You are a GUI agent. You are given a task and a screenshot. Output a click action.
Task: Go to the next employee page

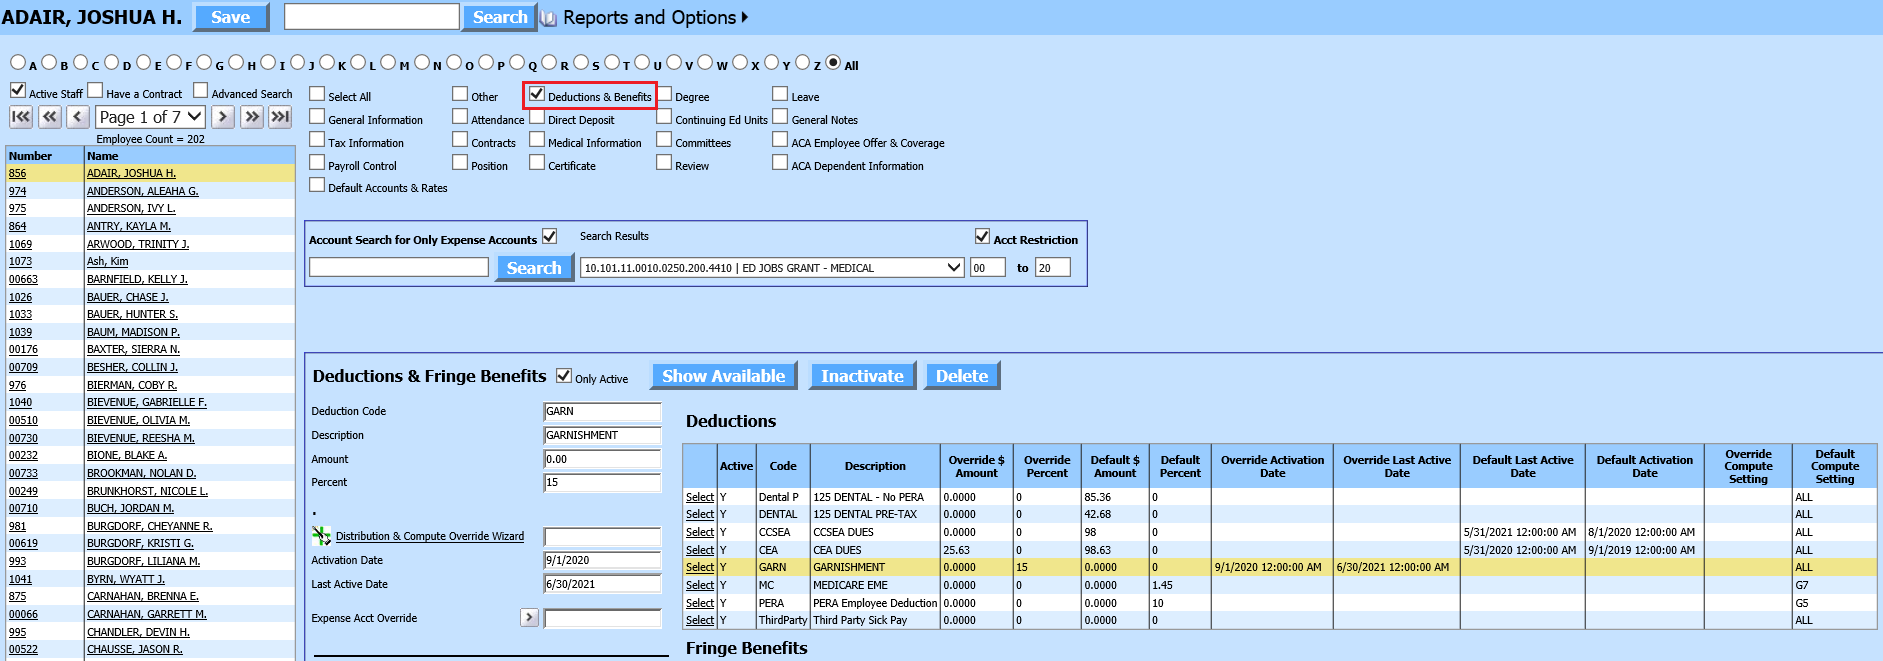tap(223, 117)
